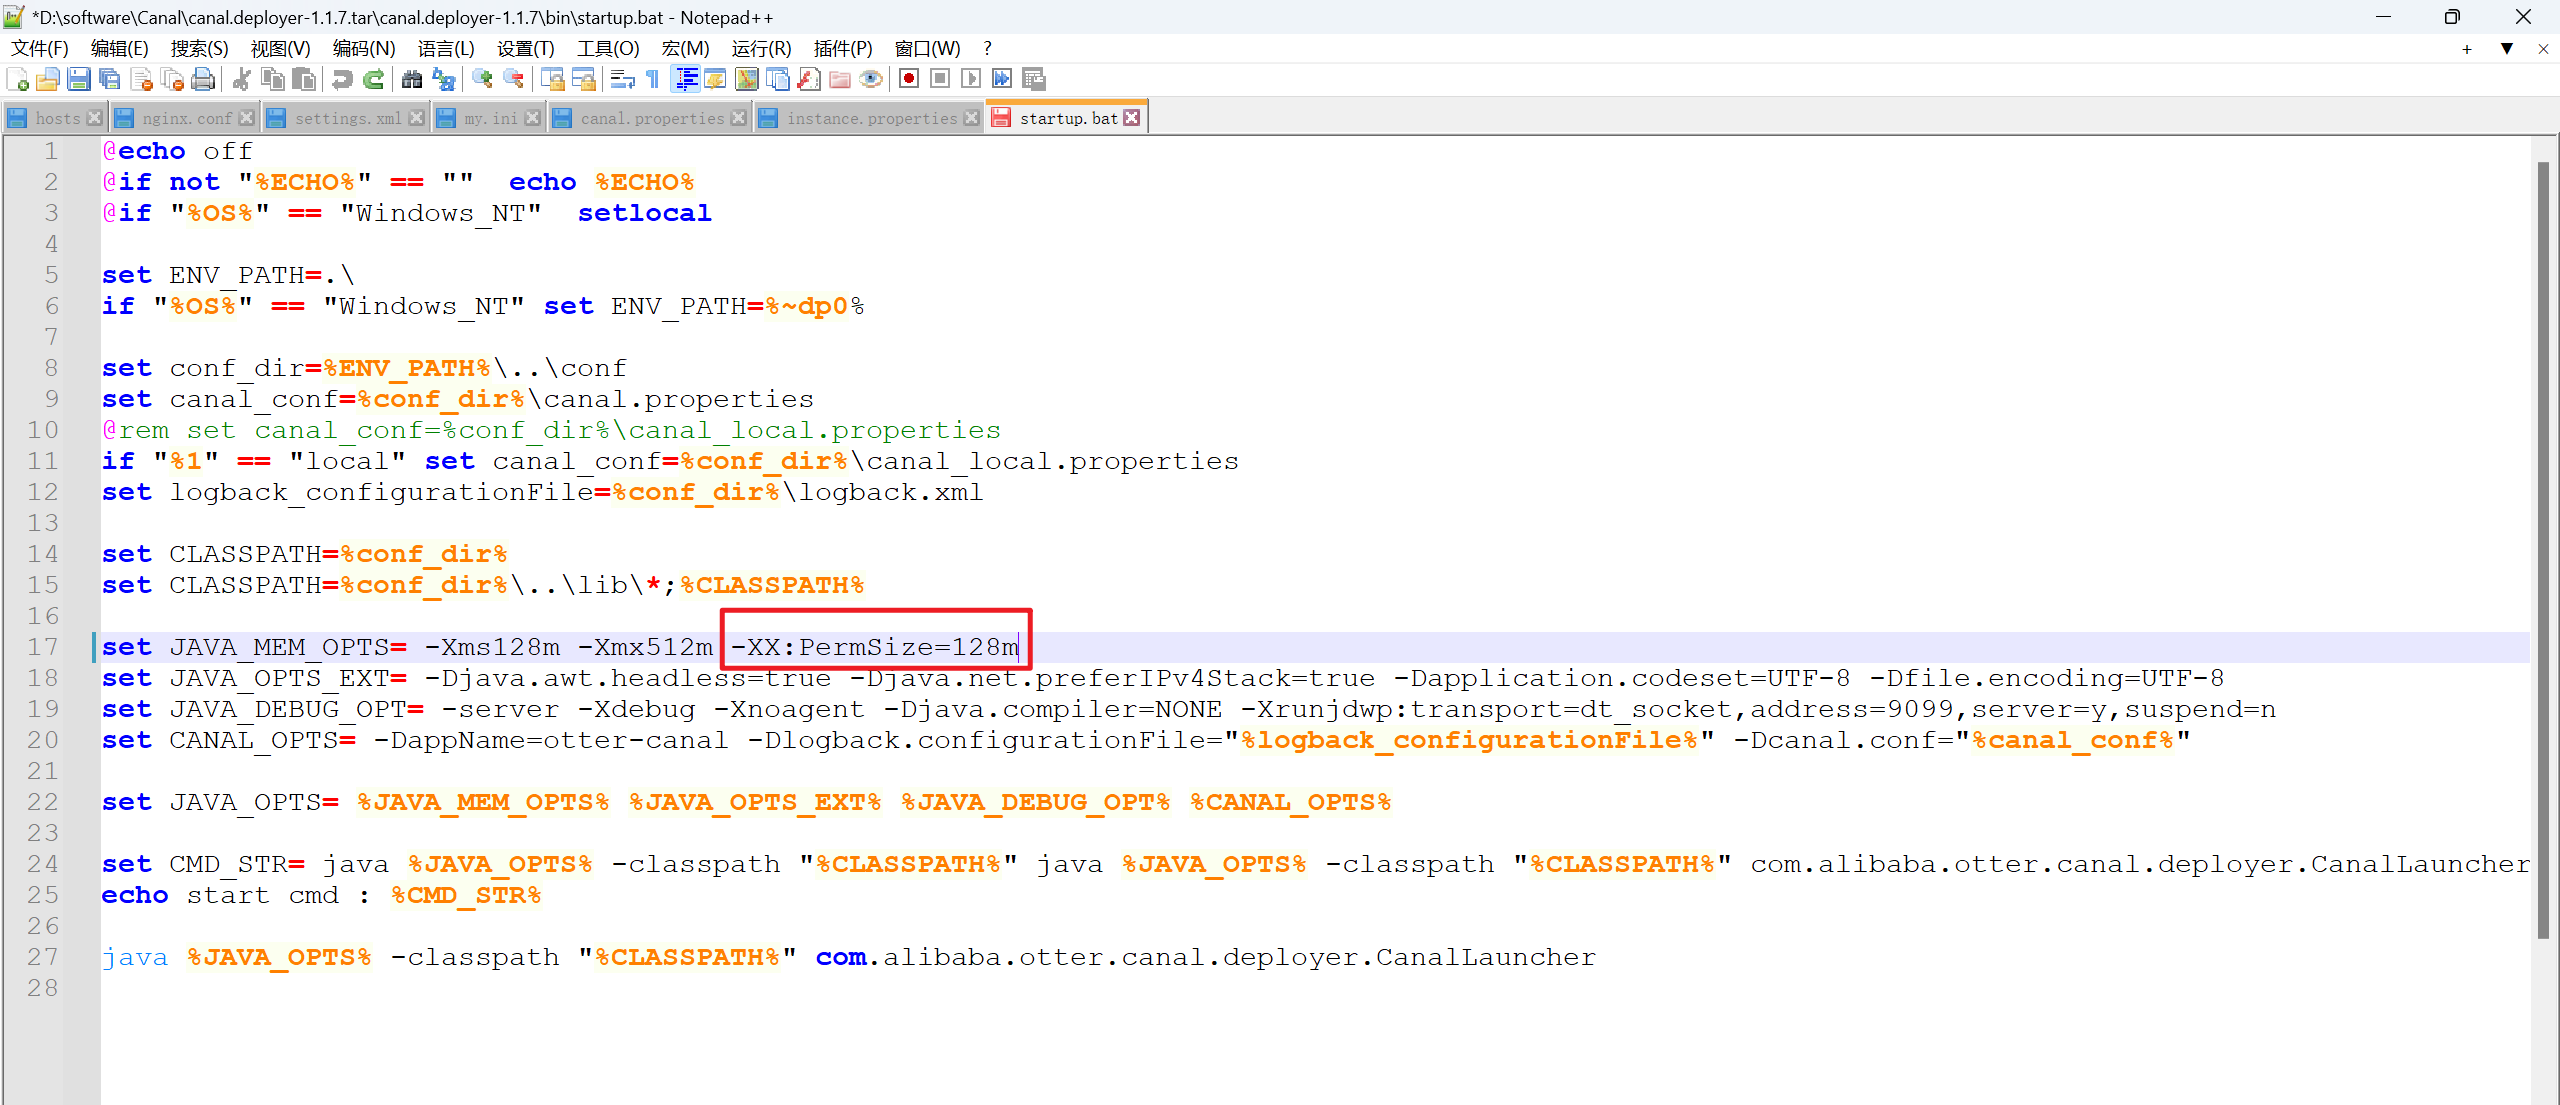This screenshot has height=1105, width=2560.
Task: Open the tab list dropdown arrow
Action: coord(2506,48)
